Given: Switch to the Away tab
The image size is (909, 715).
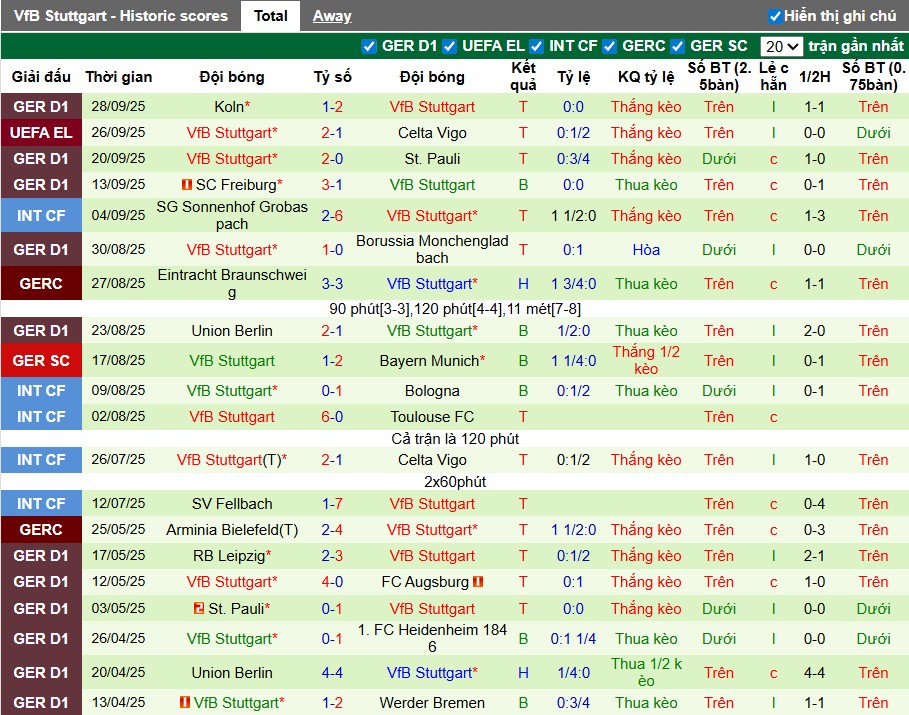Looking at the screenshot, I should 330,15.
